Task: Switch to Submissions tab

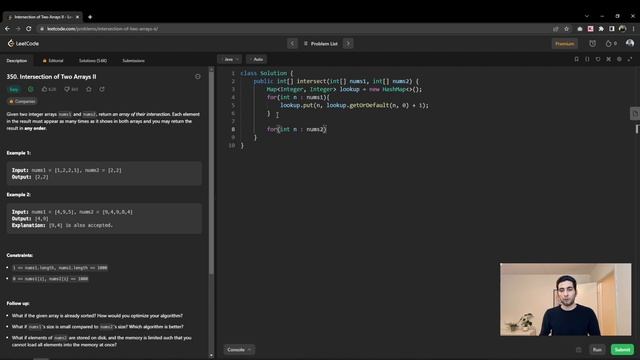Action: pos(133,60)
